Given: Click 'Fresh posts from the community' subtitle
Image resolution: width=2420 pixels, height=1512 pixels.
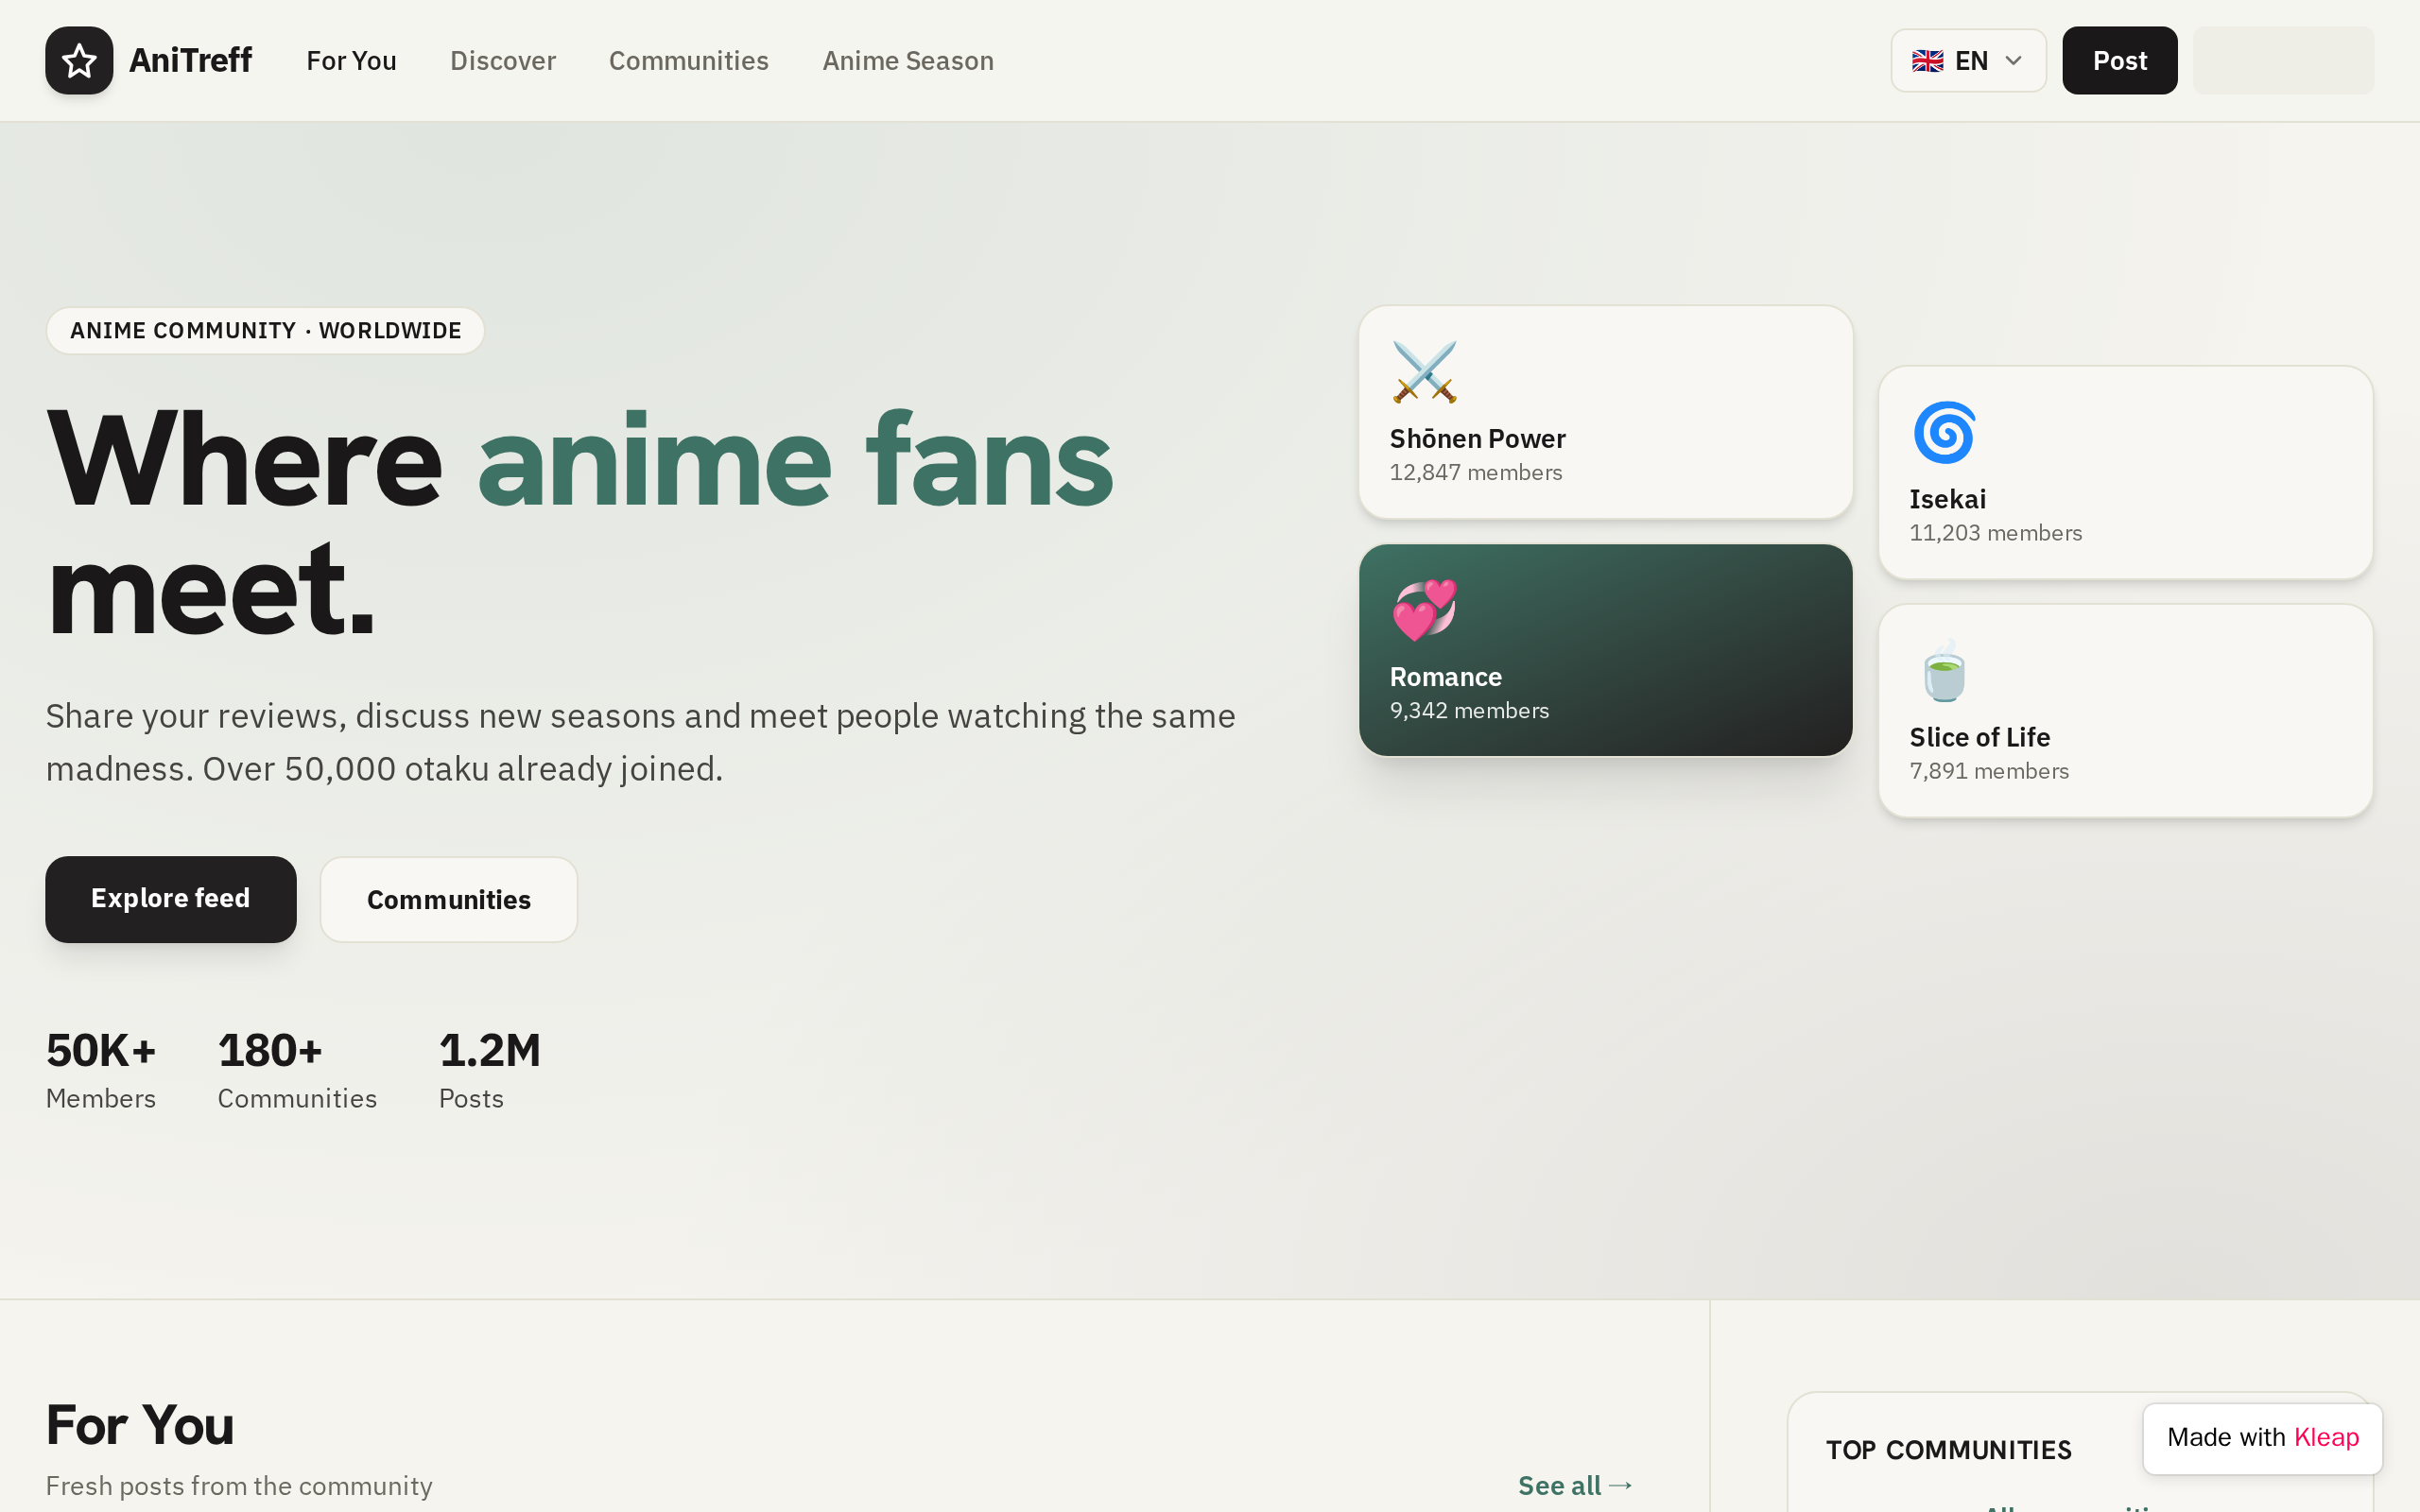Looking at the screenshot, I should point(239,1486).
